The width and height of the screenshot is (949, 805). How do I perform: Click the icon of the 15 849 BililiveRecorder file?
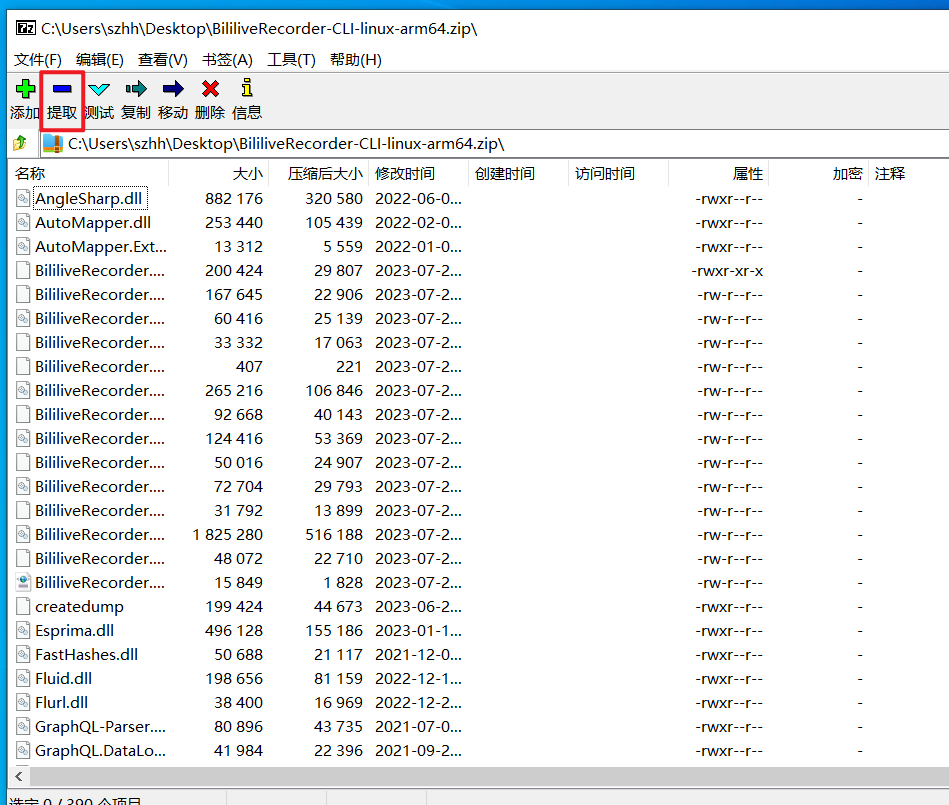(x=23, y=582)
